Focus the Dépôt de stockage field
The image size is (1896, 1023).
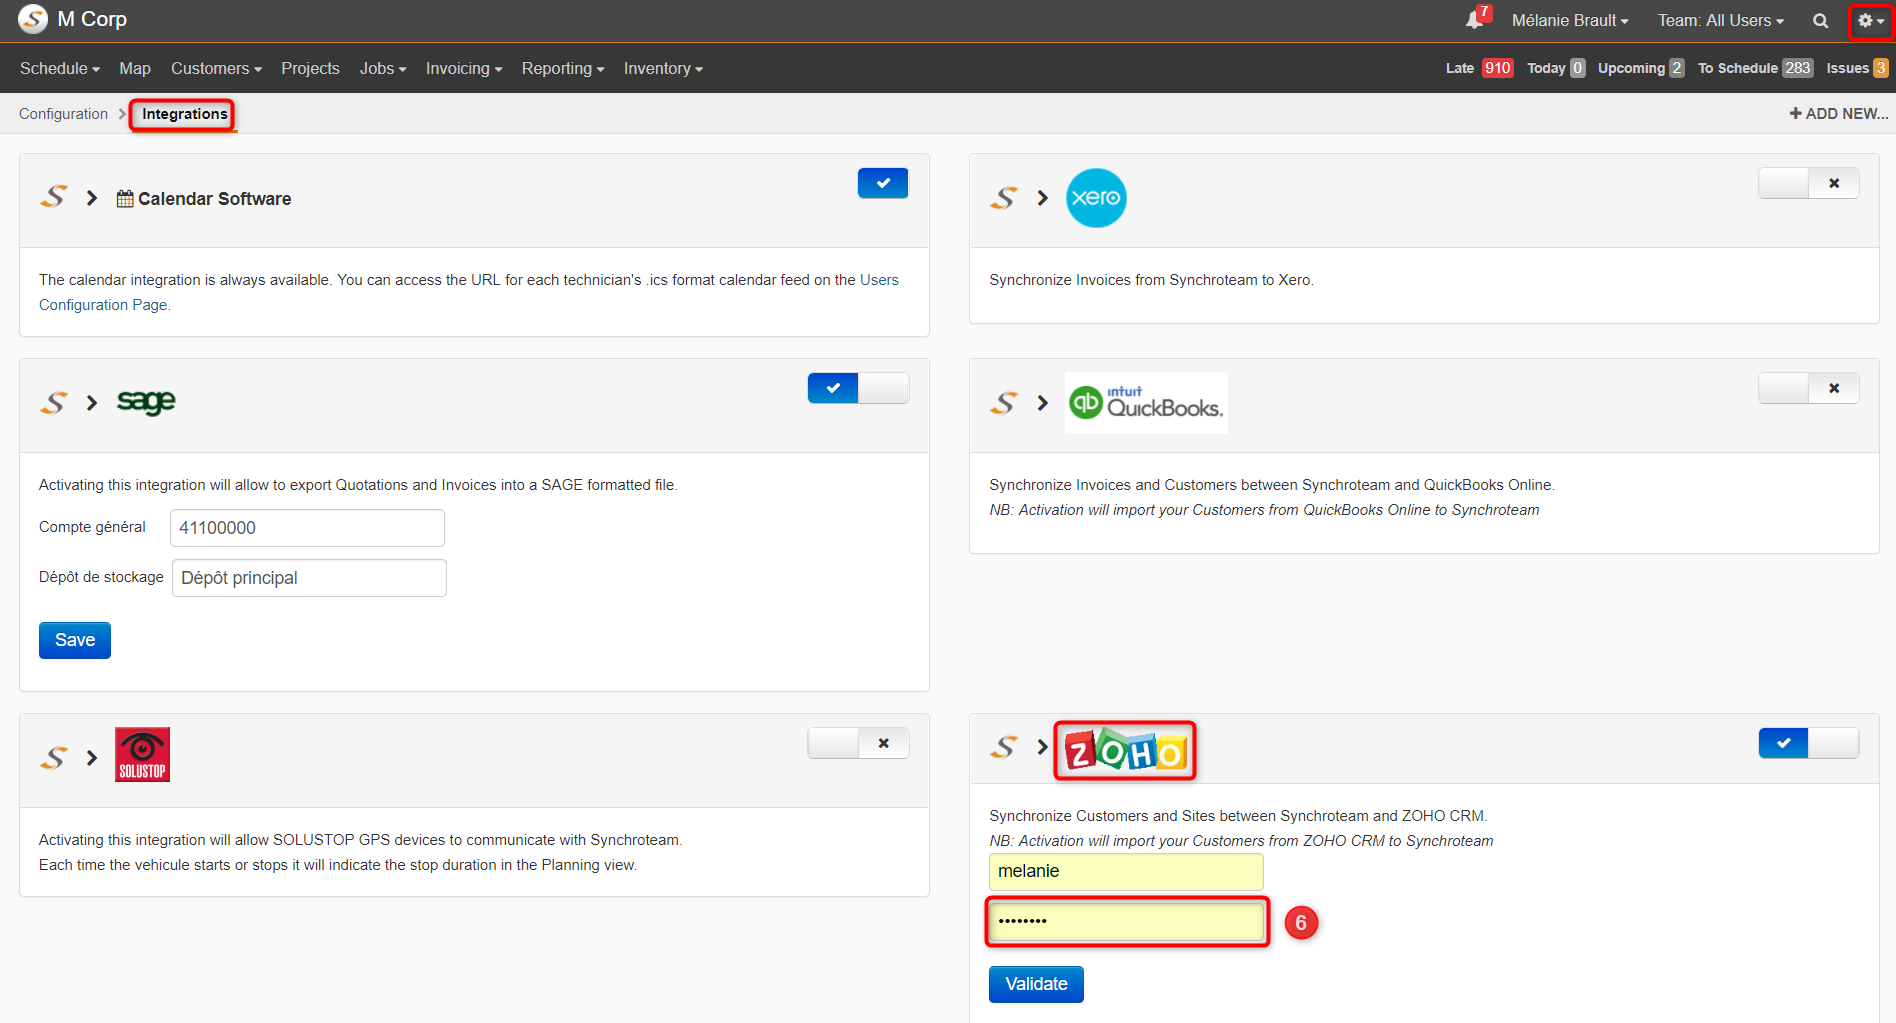(x=309, y=578)
